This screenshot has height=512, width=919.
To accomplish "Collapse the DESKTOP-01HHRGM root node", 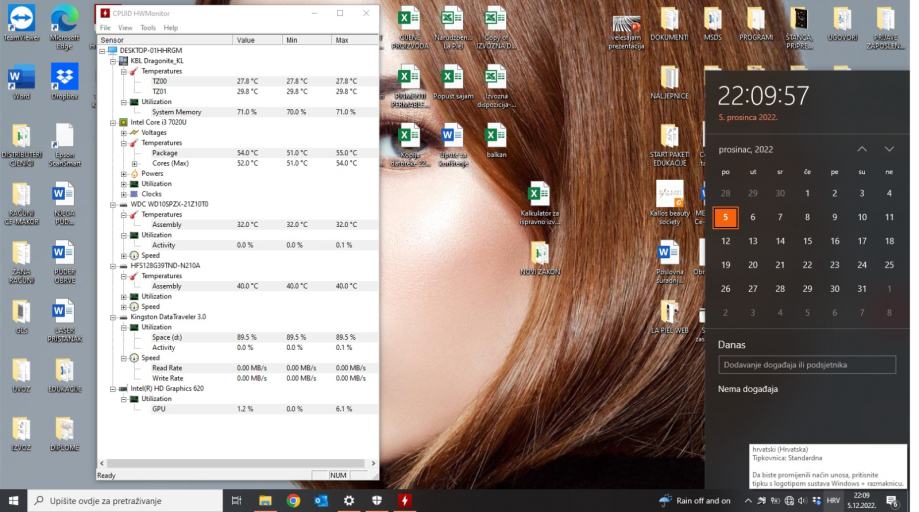I will [102, 51].
